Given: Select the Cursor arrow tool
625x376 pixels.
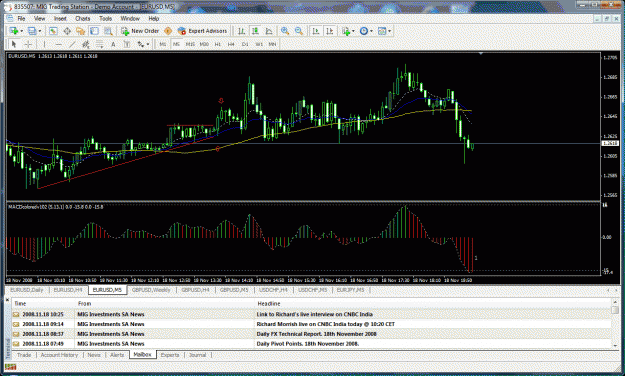Looking at the screenshot, I should pyautogui.click(x=14, y=44).
